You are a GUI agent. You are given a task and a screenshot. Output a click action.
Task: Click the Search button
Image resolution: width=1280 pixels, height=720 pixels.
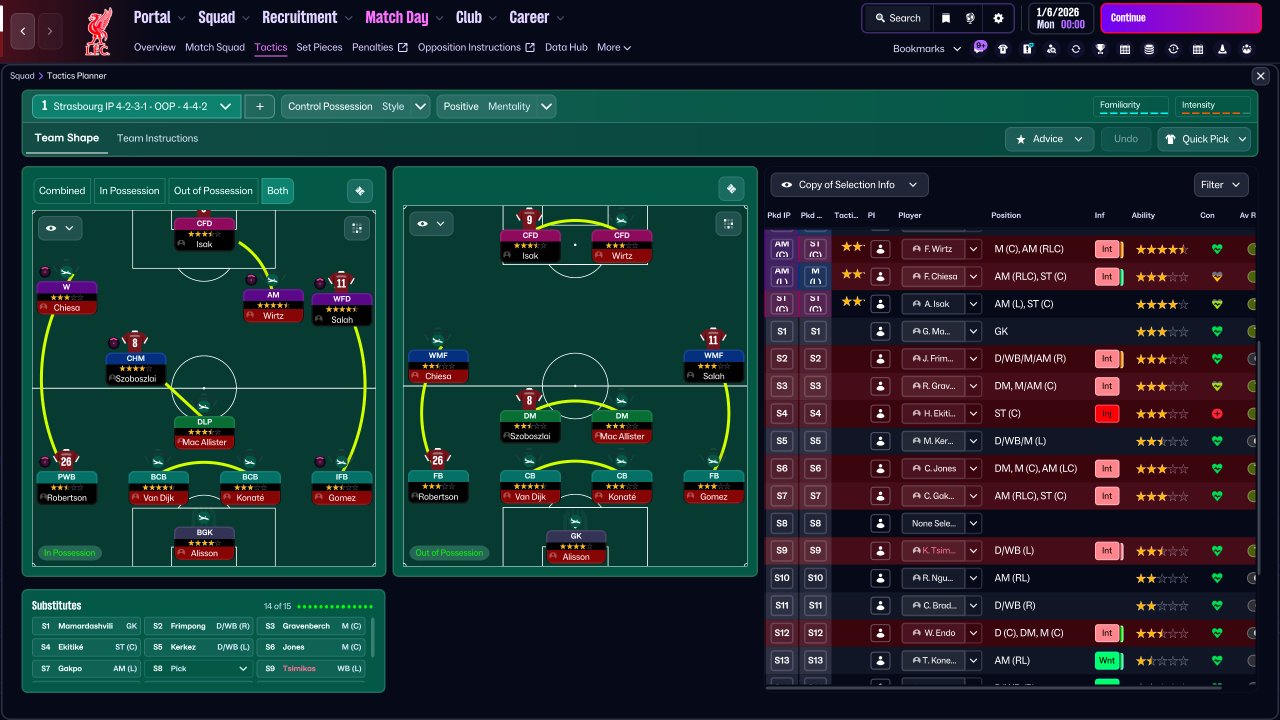click(897, 18)
